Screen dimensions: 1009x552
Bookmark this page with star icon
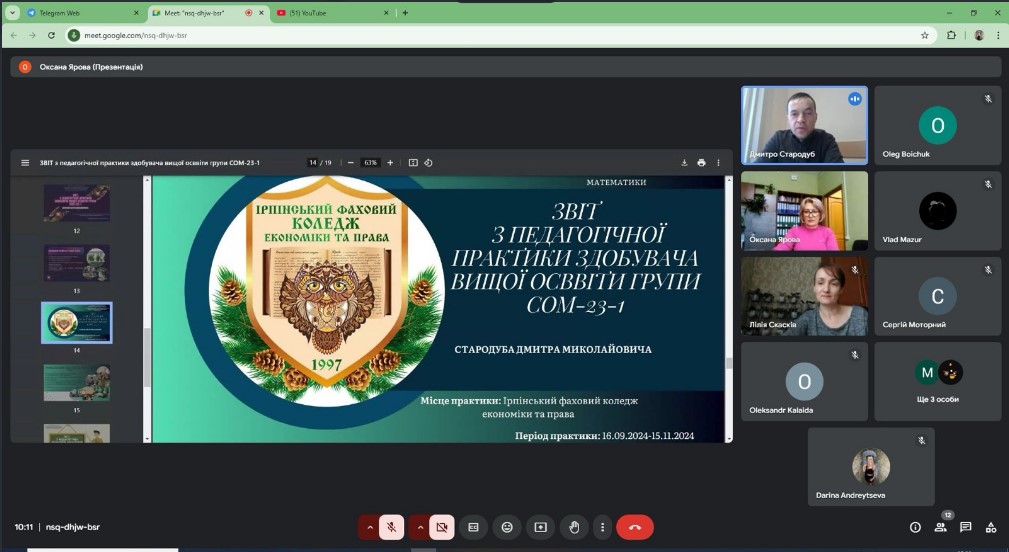[925, 35]
